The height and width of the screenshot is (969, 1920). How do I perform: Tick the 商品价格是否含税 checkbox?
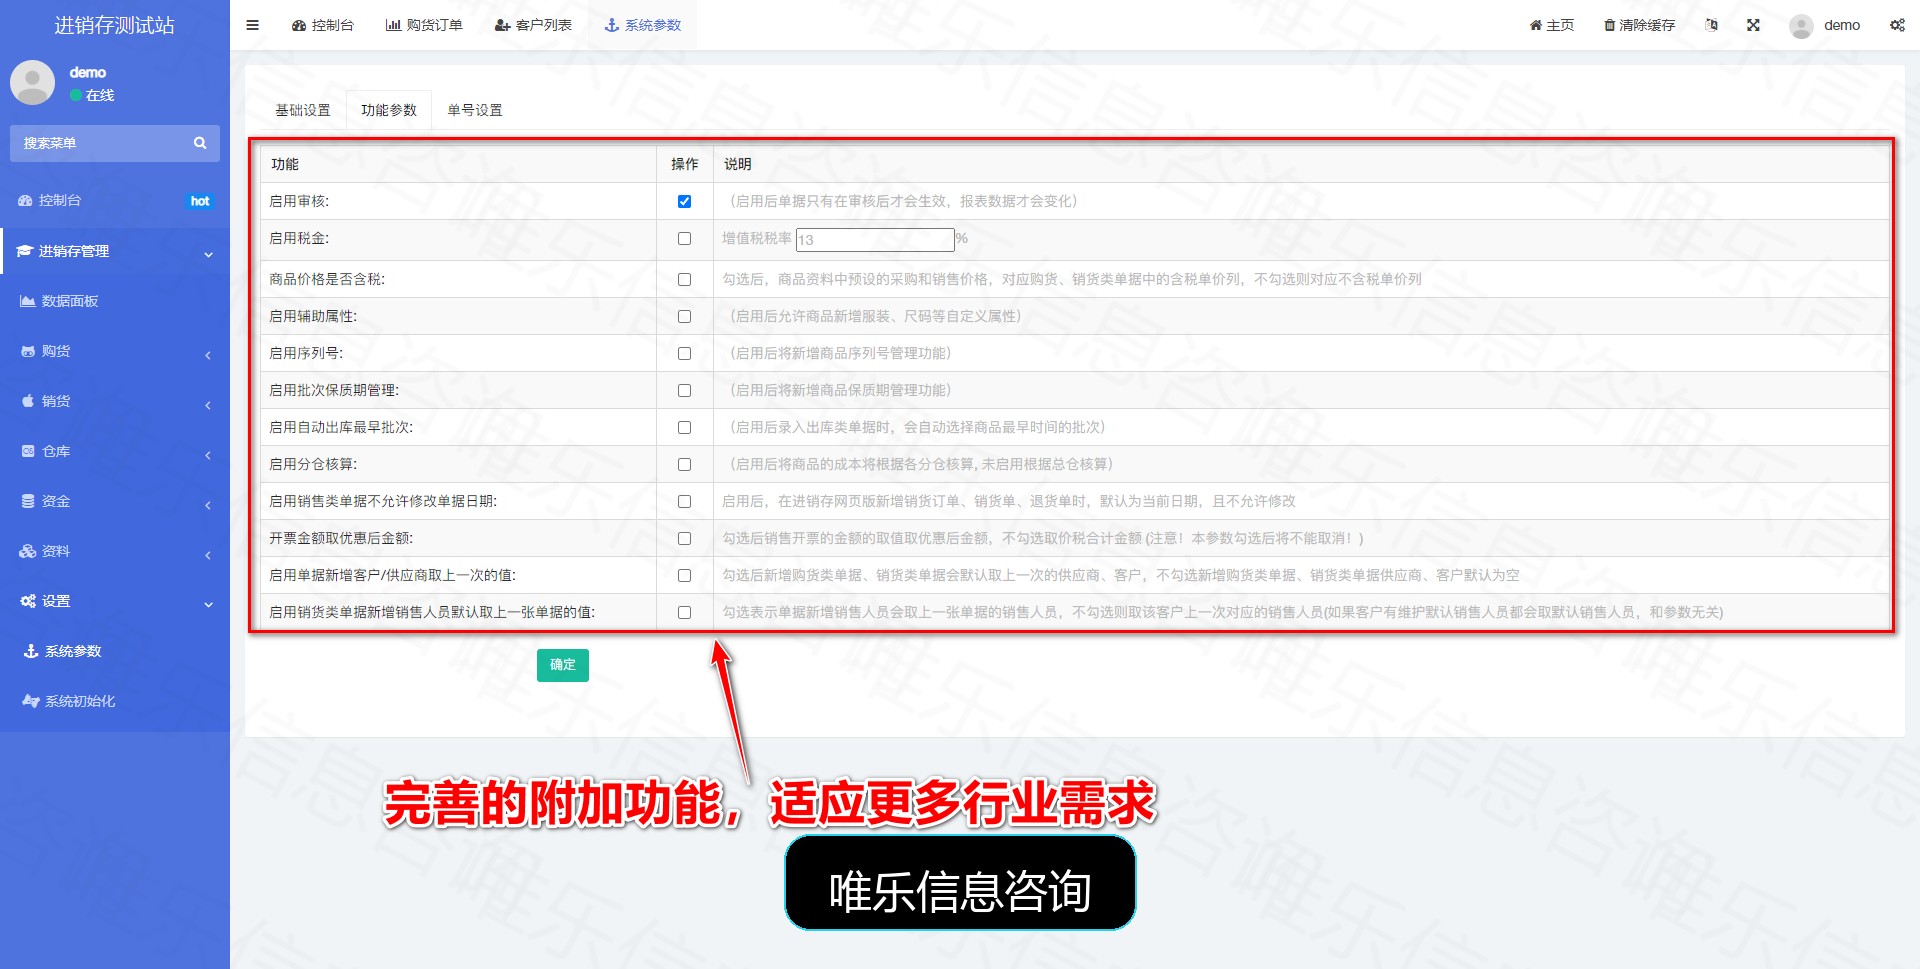click(684, 279)
